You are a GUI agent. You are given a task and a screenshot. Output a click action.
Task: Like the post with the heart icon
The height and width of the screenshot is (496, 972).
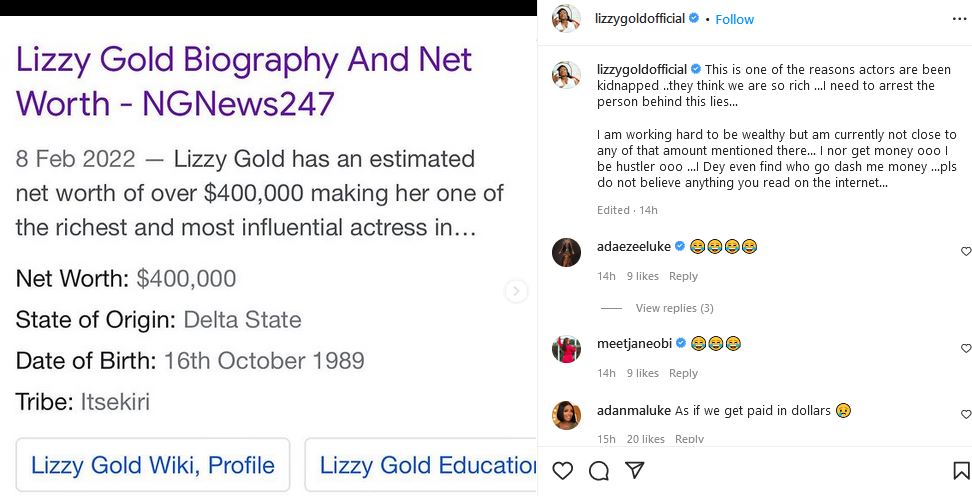[x=563, y=470]
